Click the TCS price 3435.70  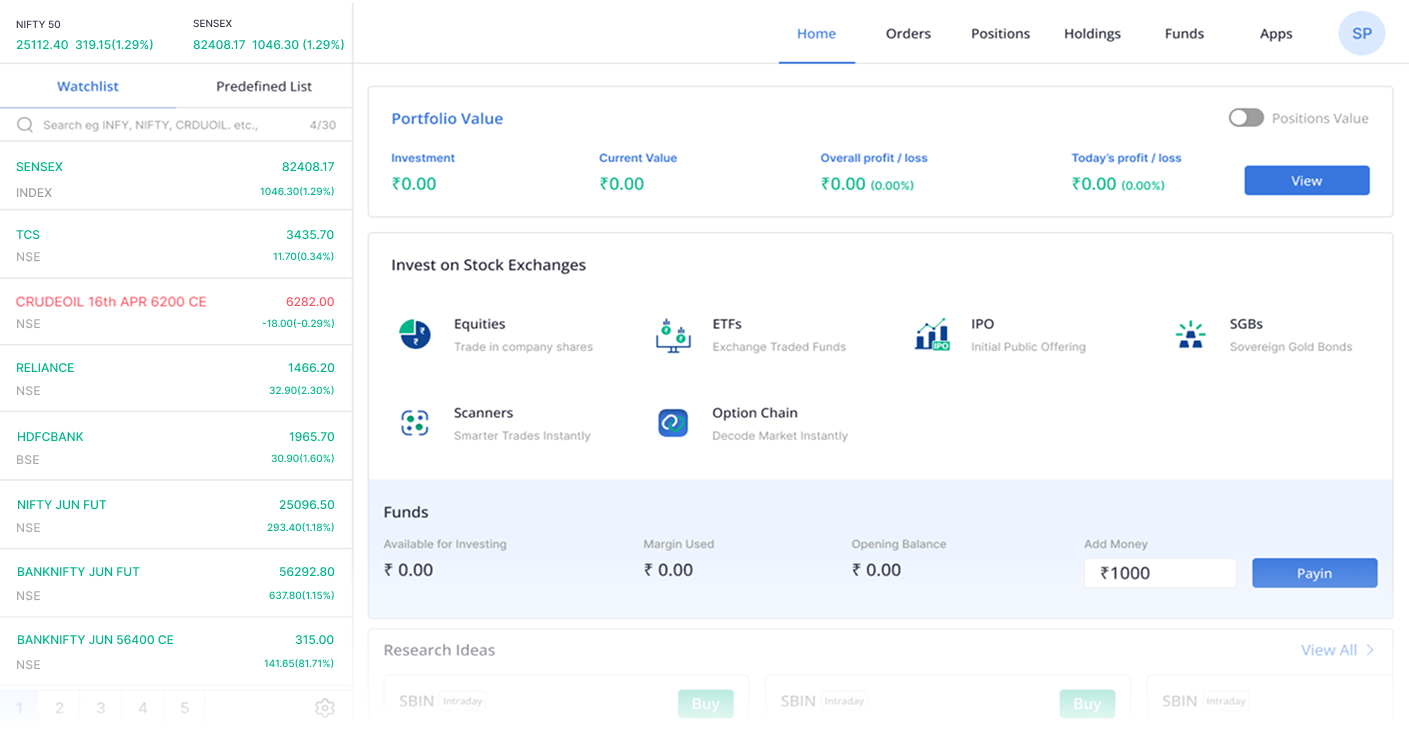310,235
